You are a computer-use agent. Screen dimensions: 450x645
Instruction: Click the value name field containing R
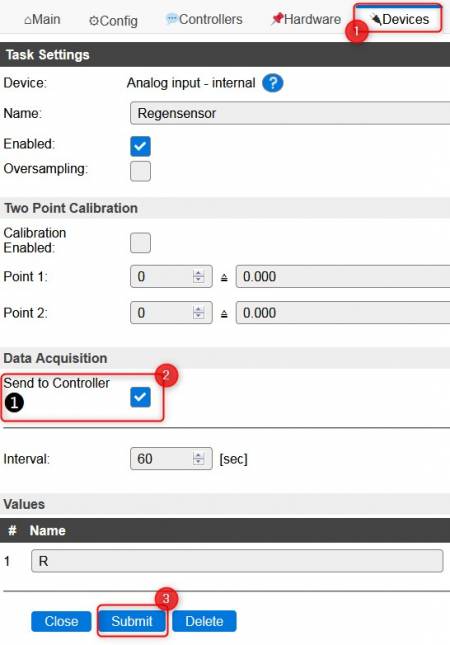click(237, 561)
